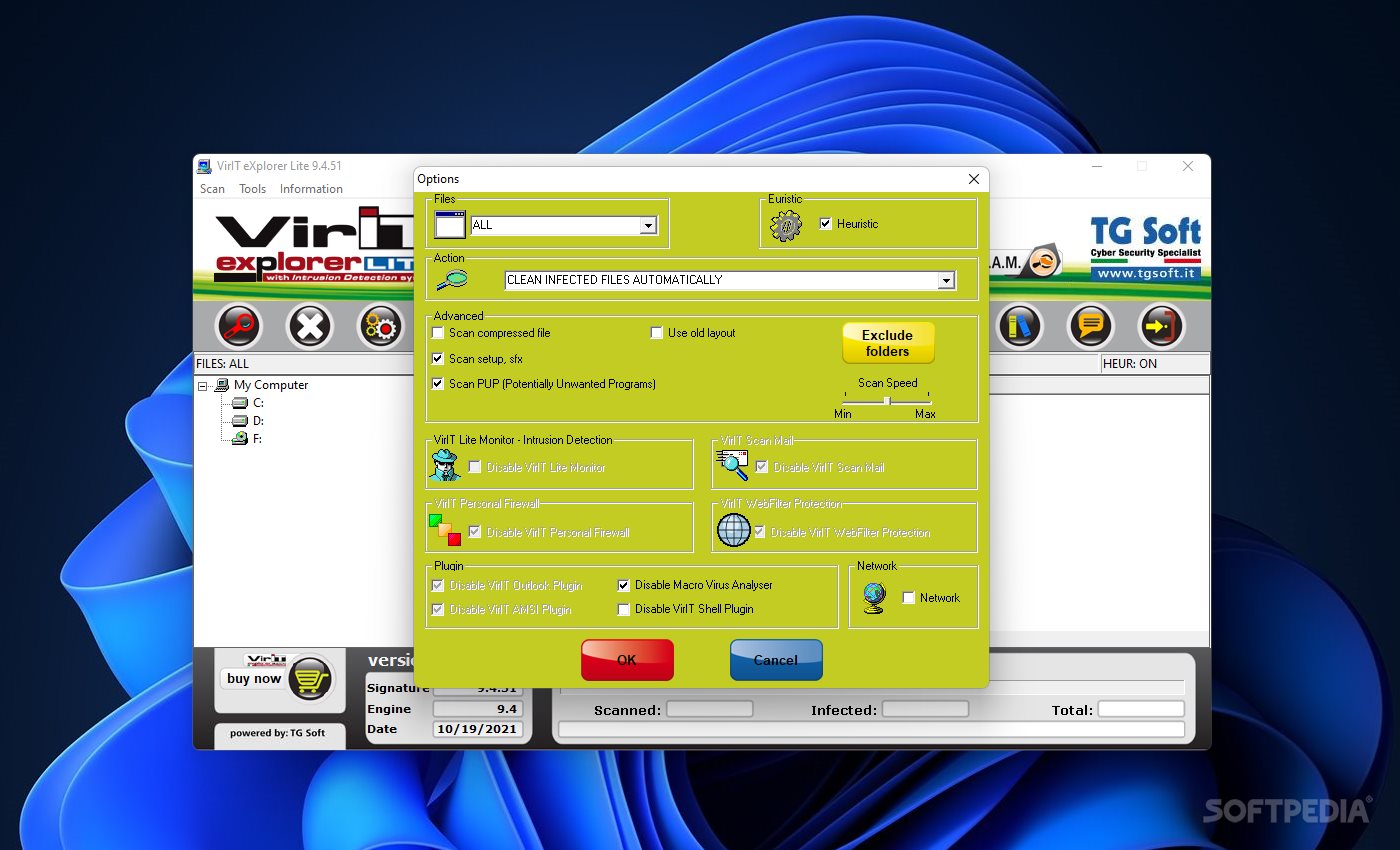
Task: Select the C: drive icon
Action: (239, 403)
